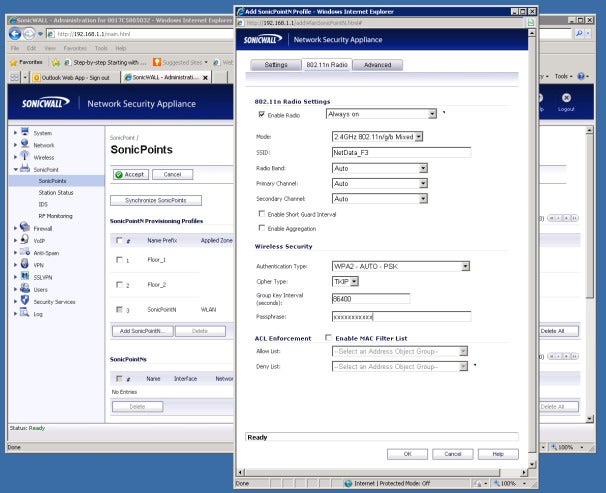This screenshot has width=606, height=493.
Task: Select Station Status in sidebar
Action: [56, 192]
